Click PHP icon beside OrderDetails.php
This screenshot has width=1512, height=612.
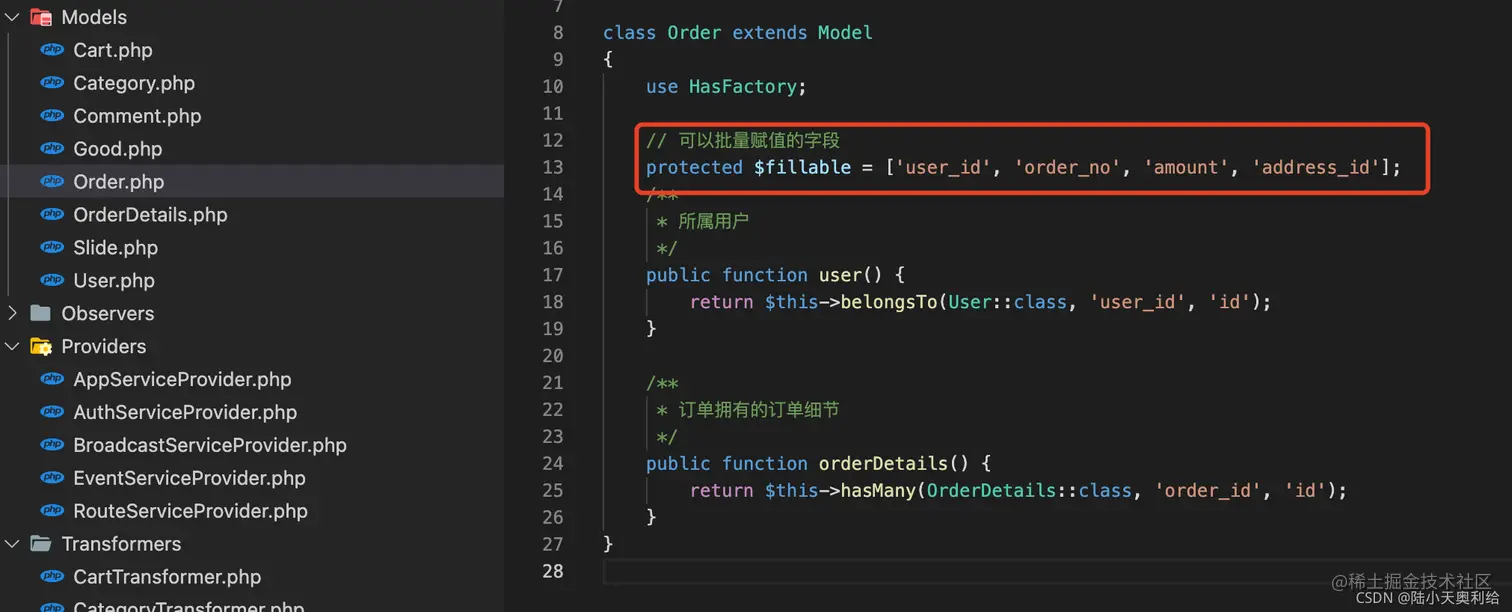52,215
